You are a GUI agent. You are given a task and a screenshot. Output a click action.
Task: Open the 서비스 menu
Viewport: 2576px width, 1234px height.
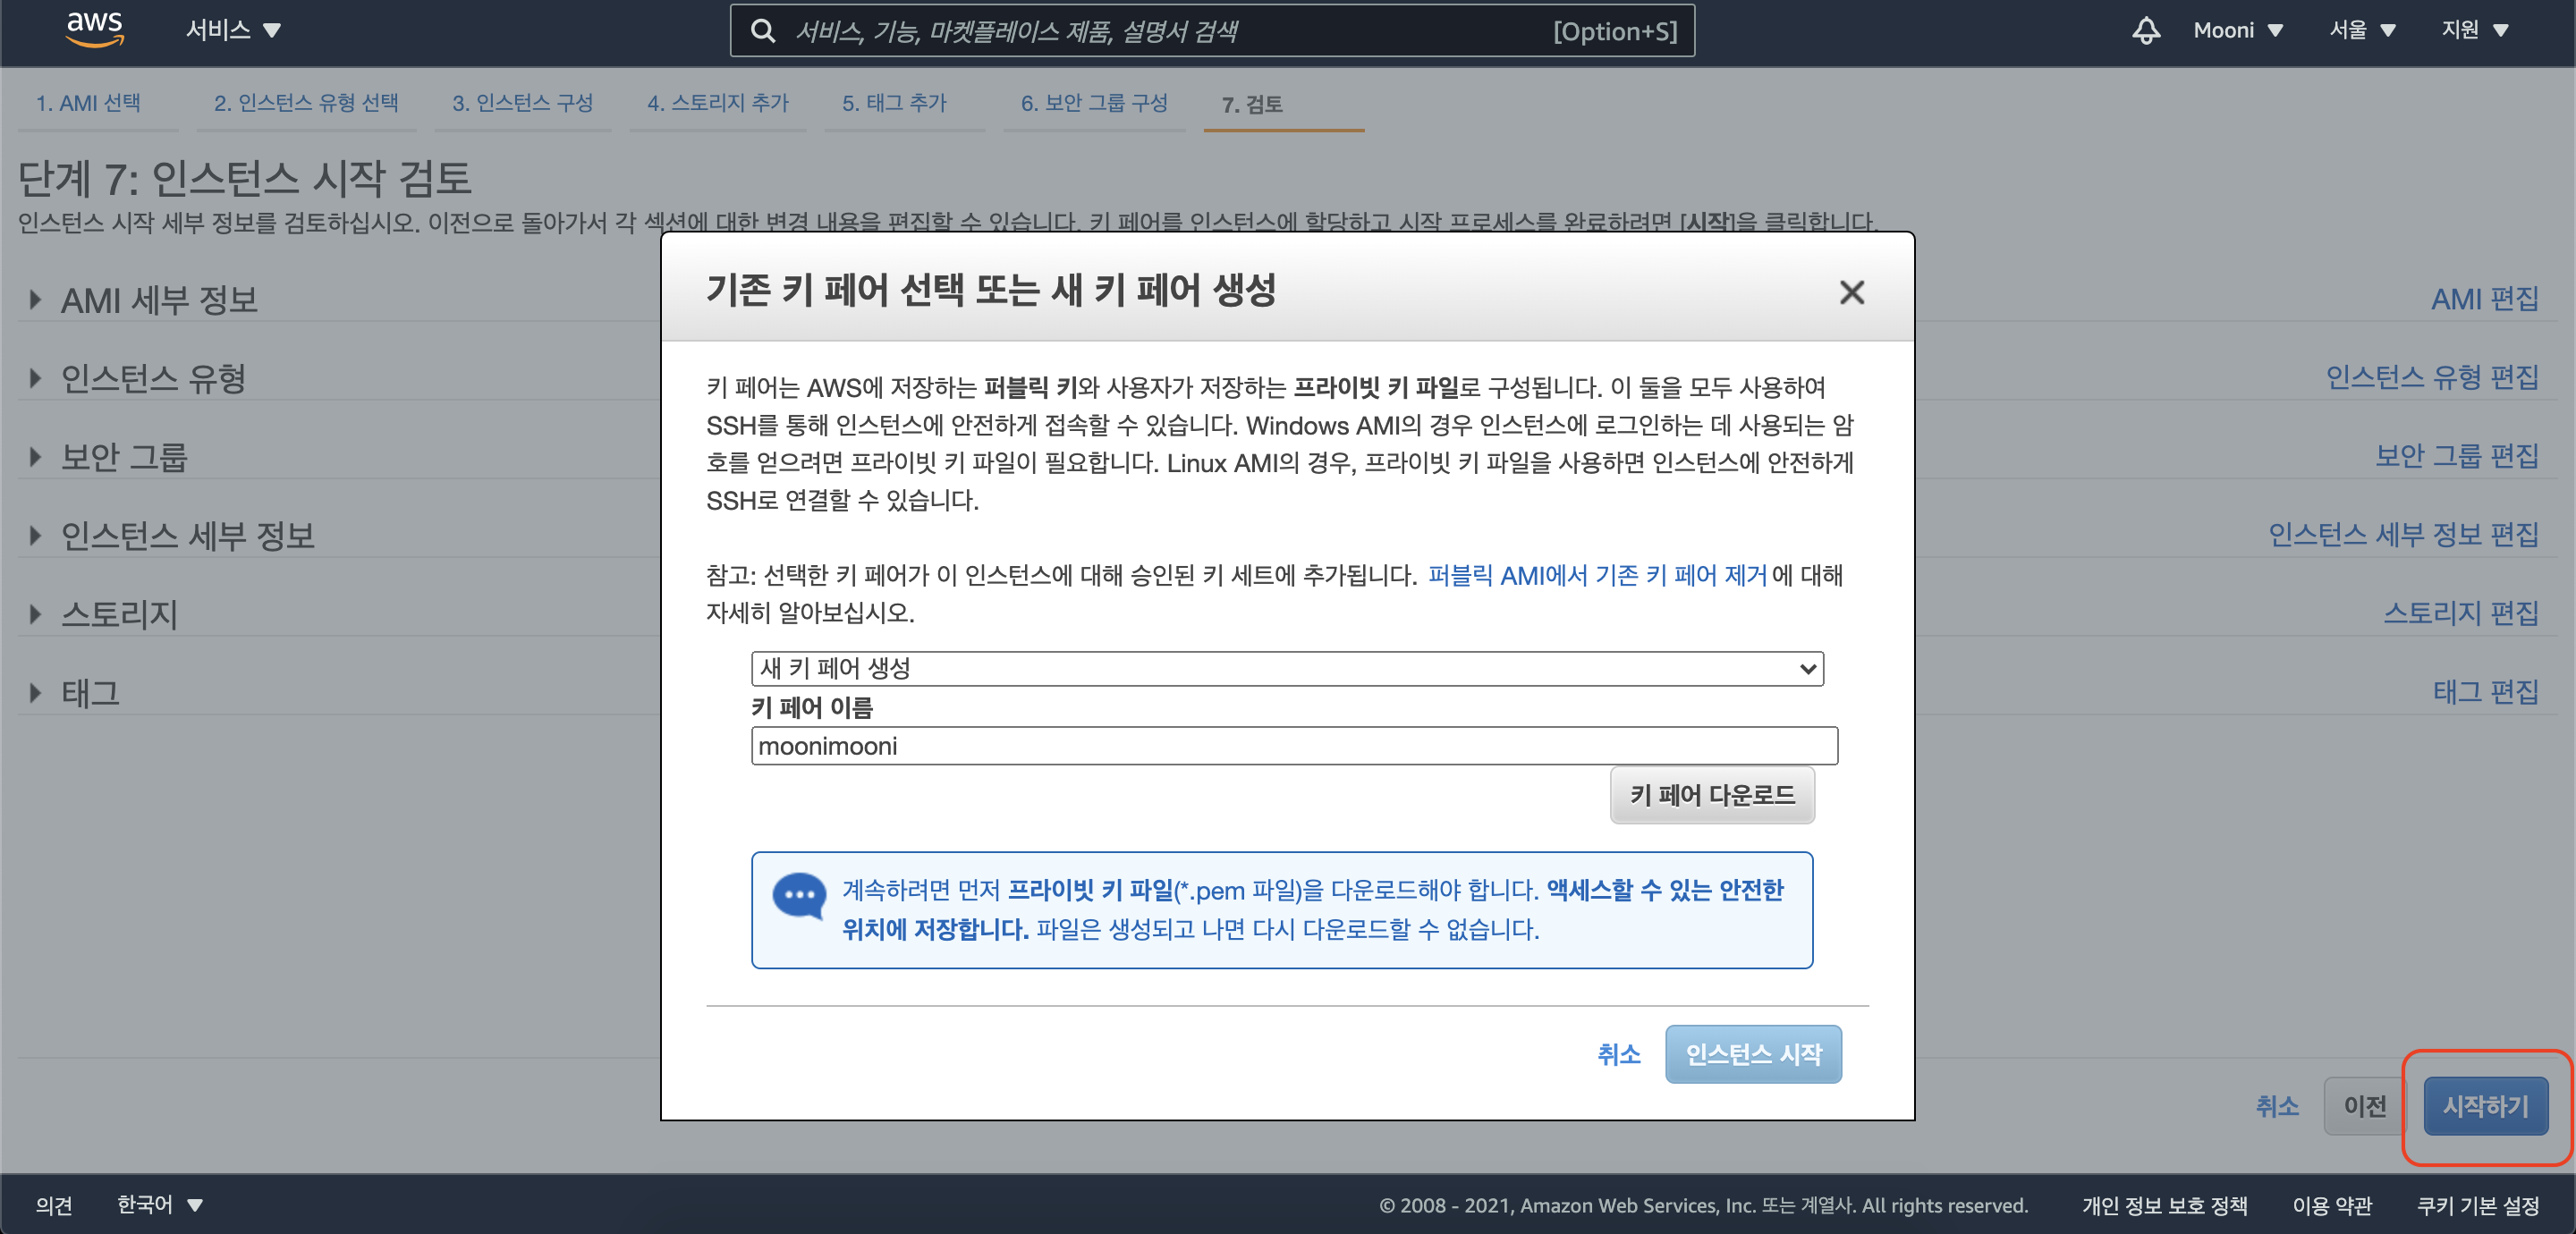(x=233, y=30)
